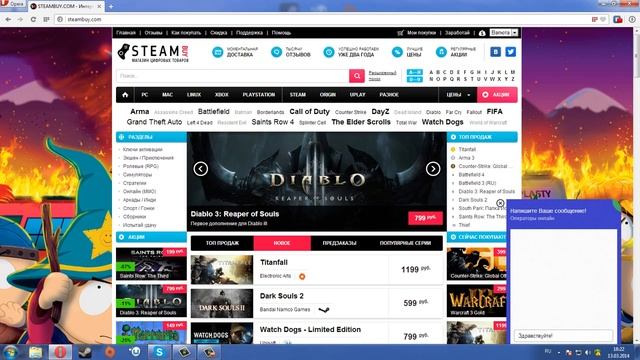Viewport: 640px width, 360px height.
Task: Click the 799 rub price on Diablo banner
Action: pyautogui.click(x=425, y=218)
